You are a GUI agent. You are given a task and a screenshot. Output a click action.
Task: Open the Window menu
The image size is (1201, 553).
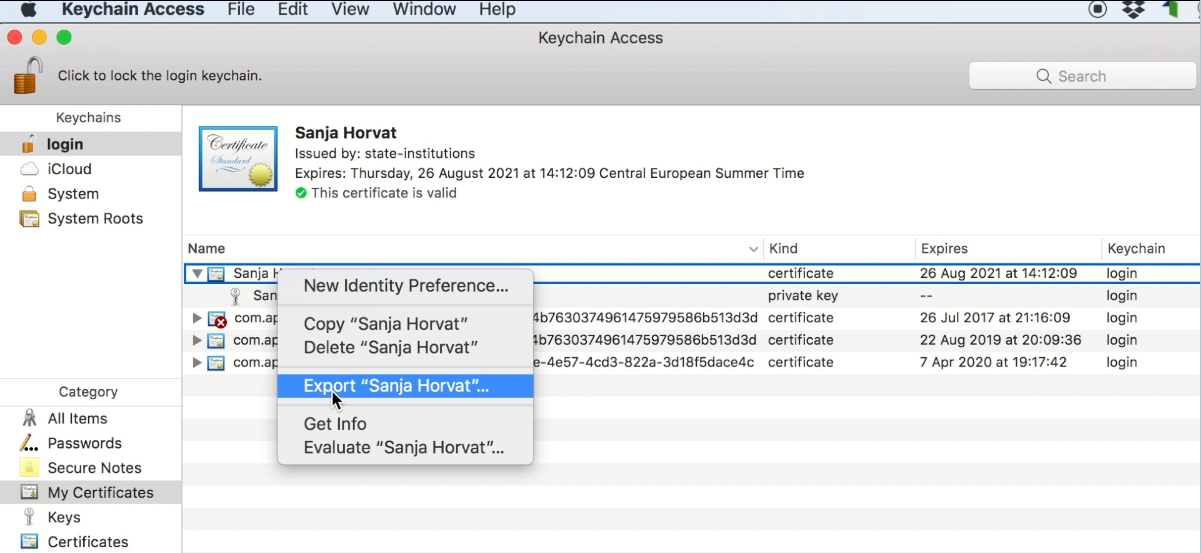(x=425, y=10)
